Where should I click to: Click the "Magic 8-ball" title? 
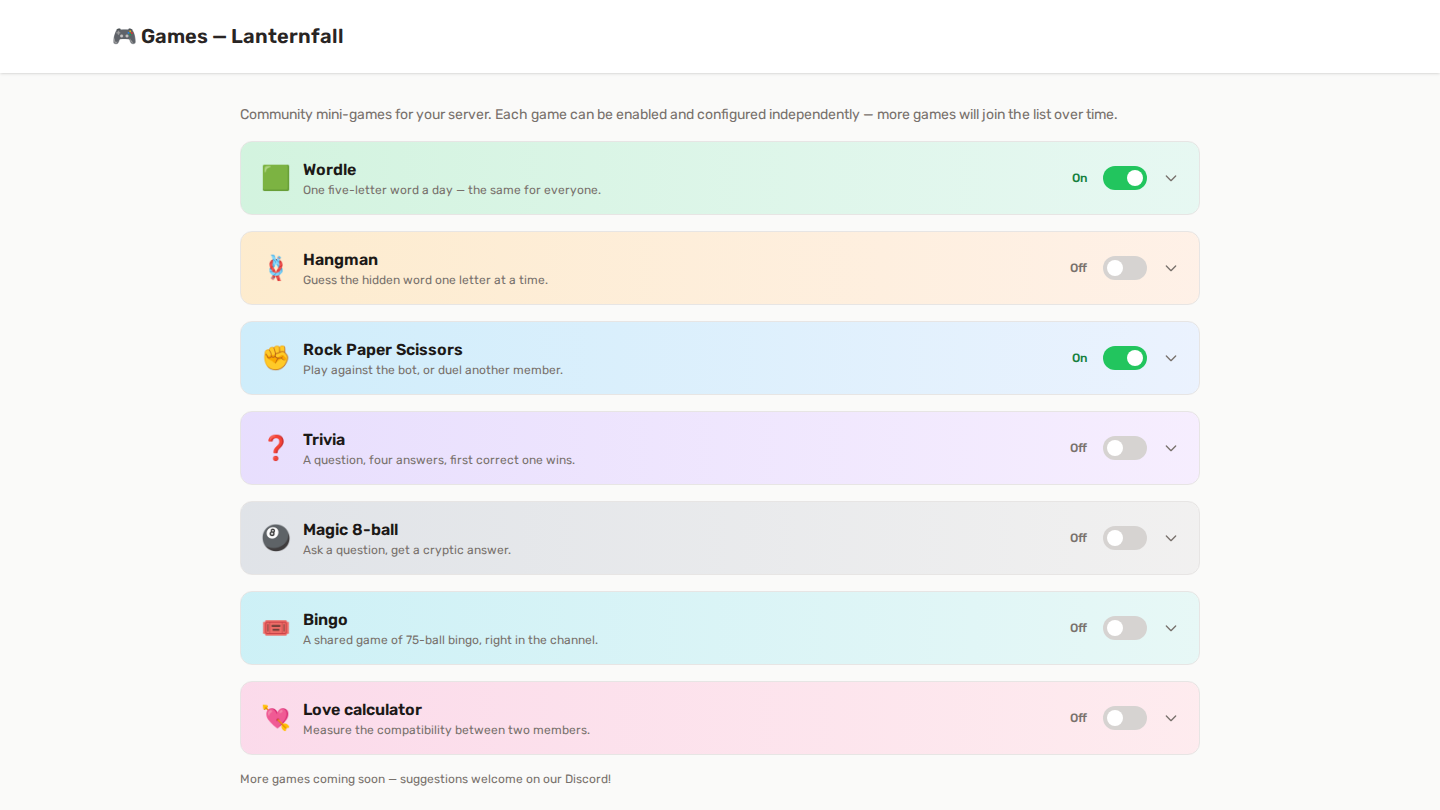pyautogui.click(x=351, y=530)
